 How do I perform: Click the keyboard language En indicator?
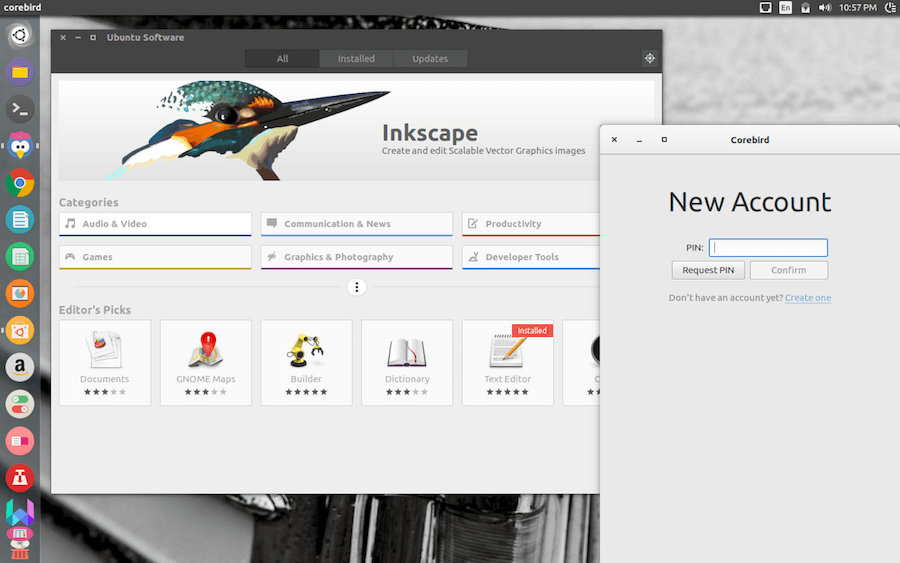point(785,7)
